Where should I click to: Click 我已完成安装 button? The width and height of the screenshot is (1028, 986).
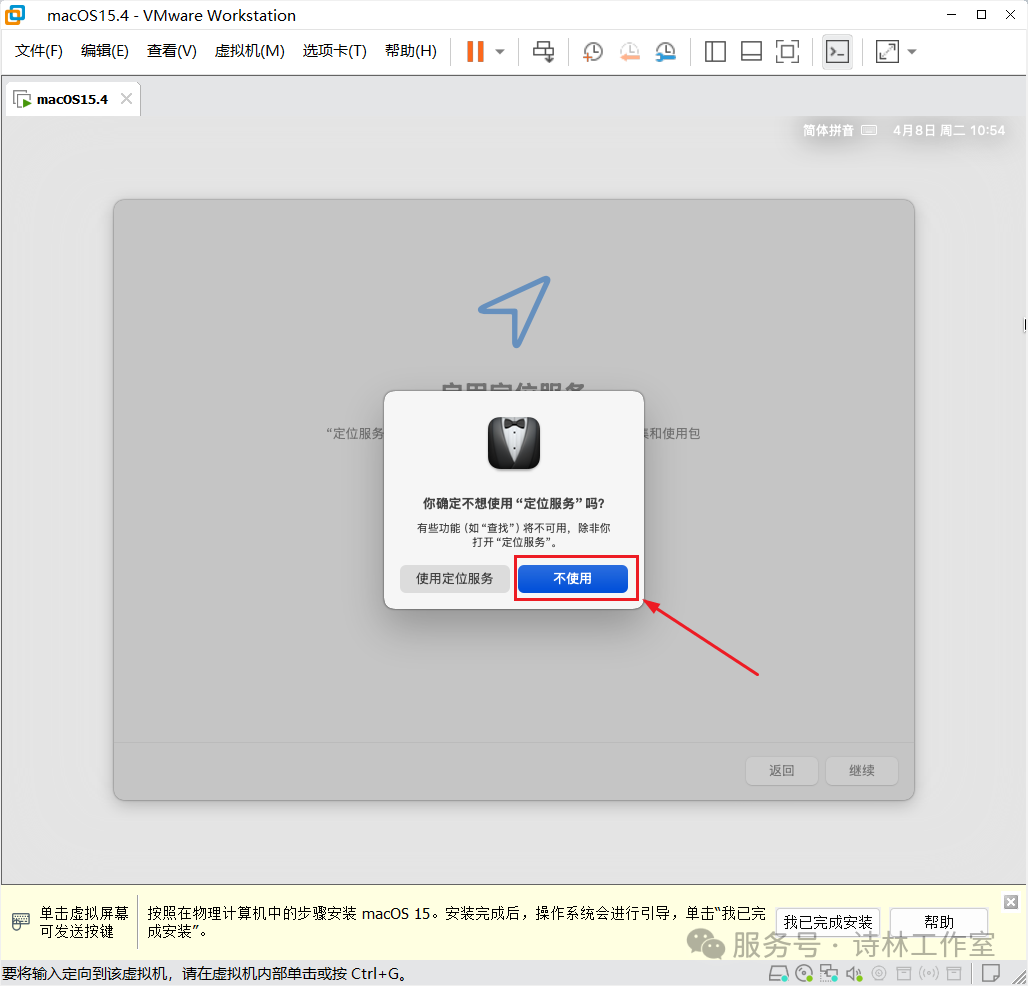(x=827, y=922)
